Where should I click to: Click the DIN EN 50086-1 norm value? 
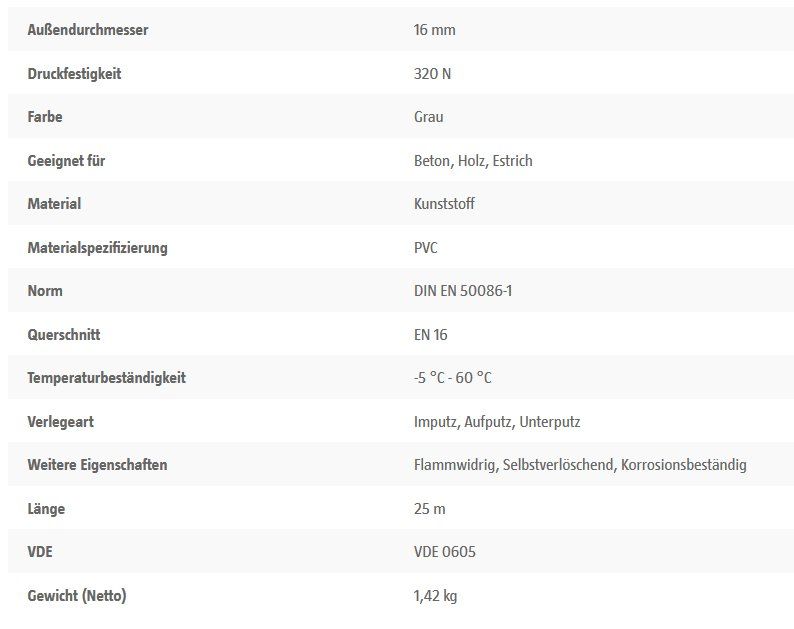click(463, 291)
